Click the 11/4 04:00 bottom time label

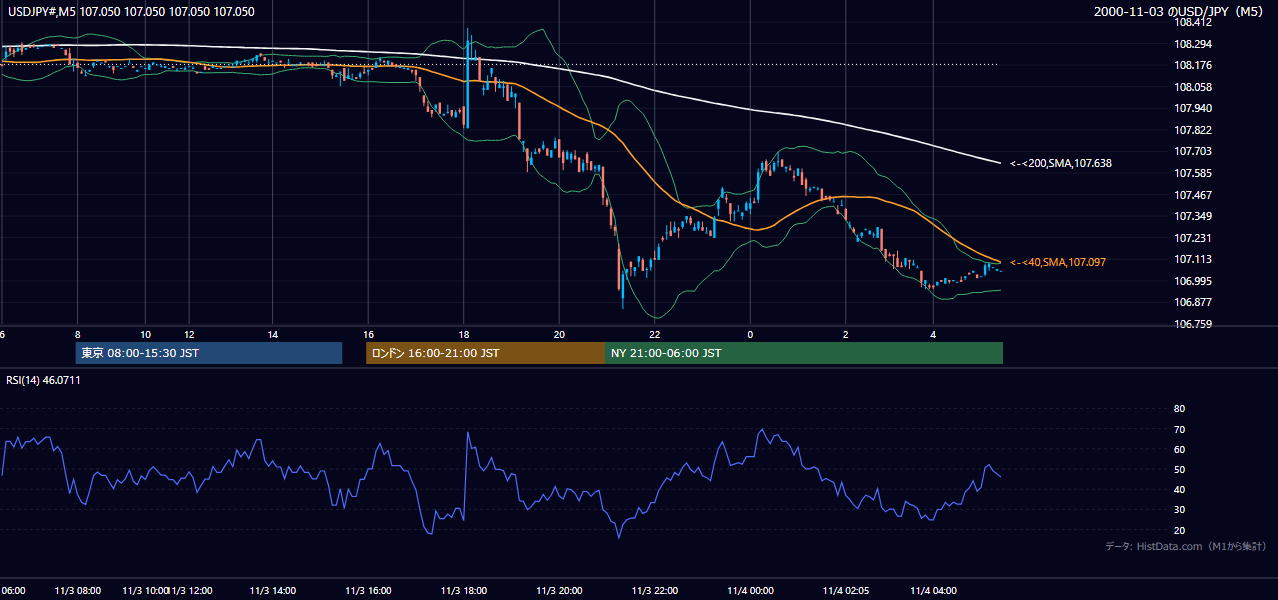click(x=933, y=591)
